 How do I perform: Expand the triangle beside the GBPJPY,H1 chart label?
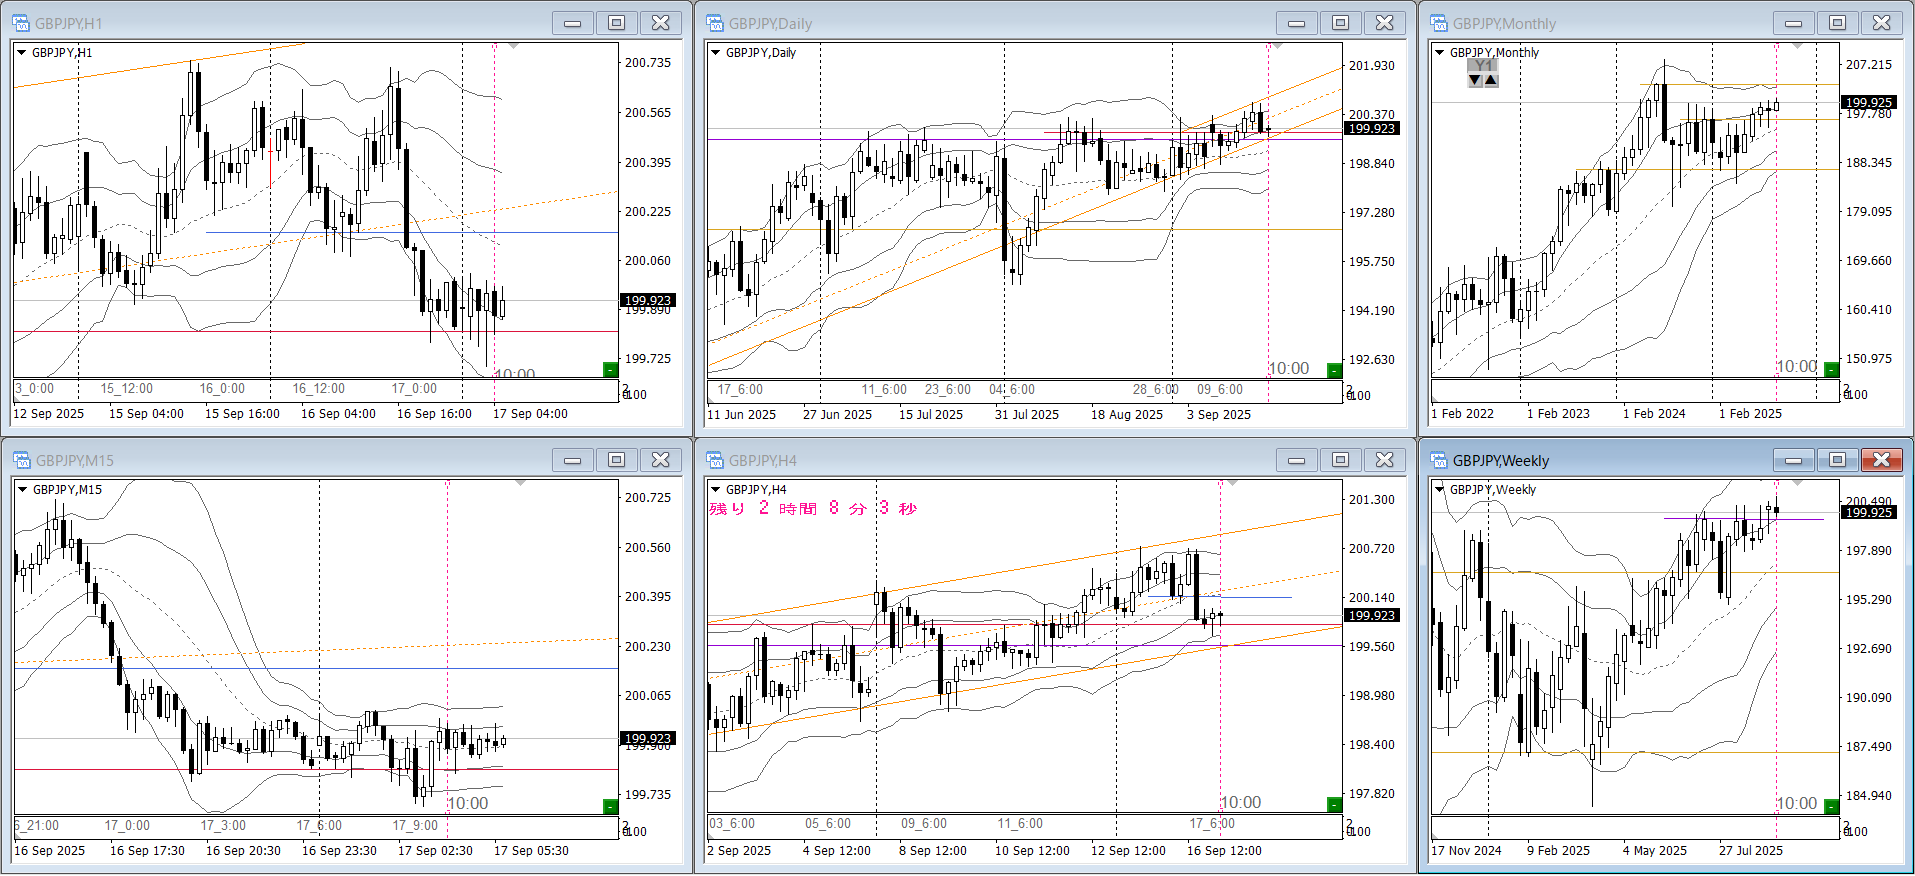(x=21, y=53)
